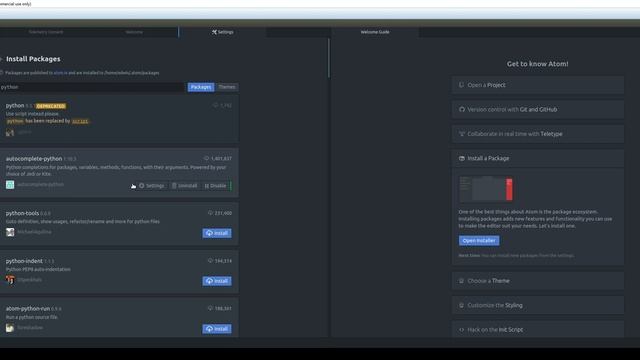
Task: Open the deprecated python package title
Action: tap(15, 105)
